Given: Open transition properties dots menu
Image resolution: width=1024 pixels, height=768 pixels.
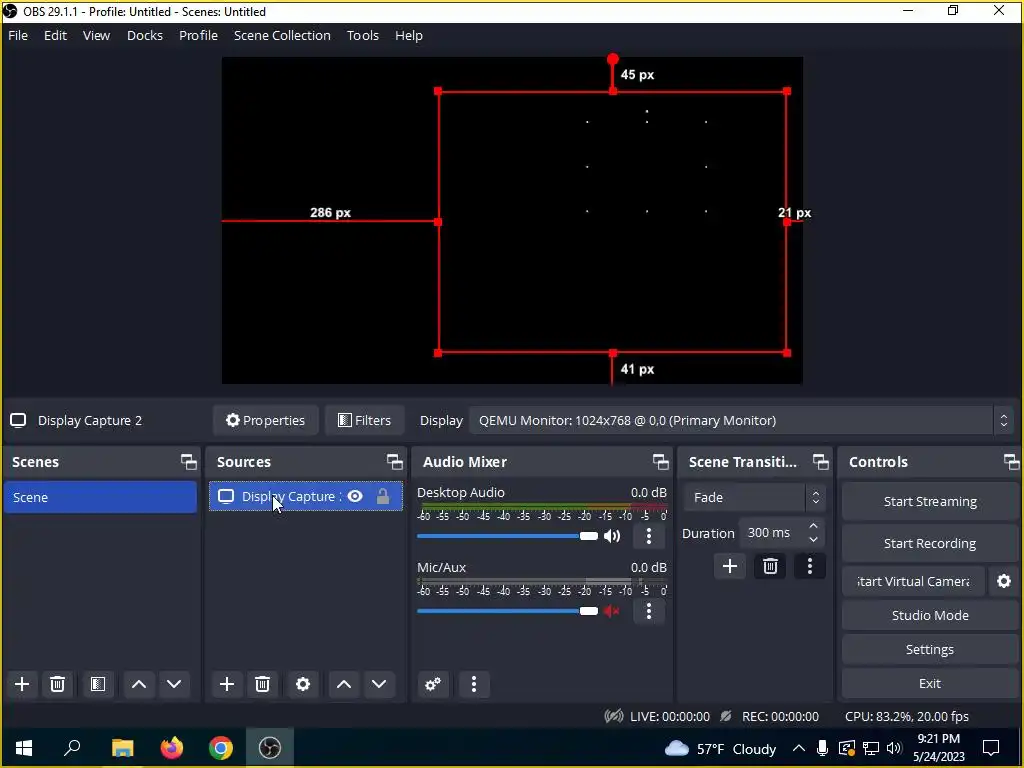Looking at the screenshot, I should tap(810, 566).
